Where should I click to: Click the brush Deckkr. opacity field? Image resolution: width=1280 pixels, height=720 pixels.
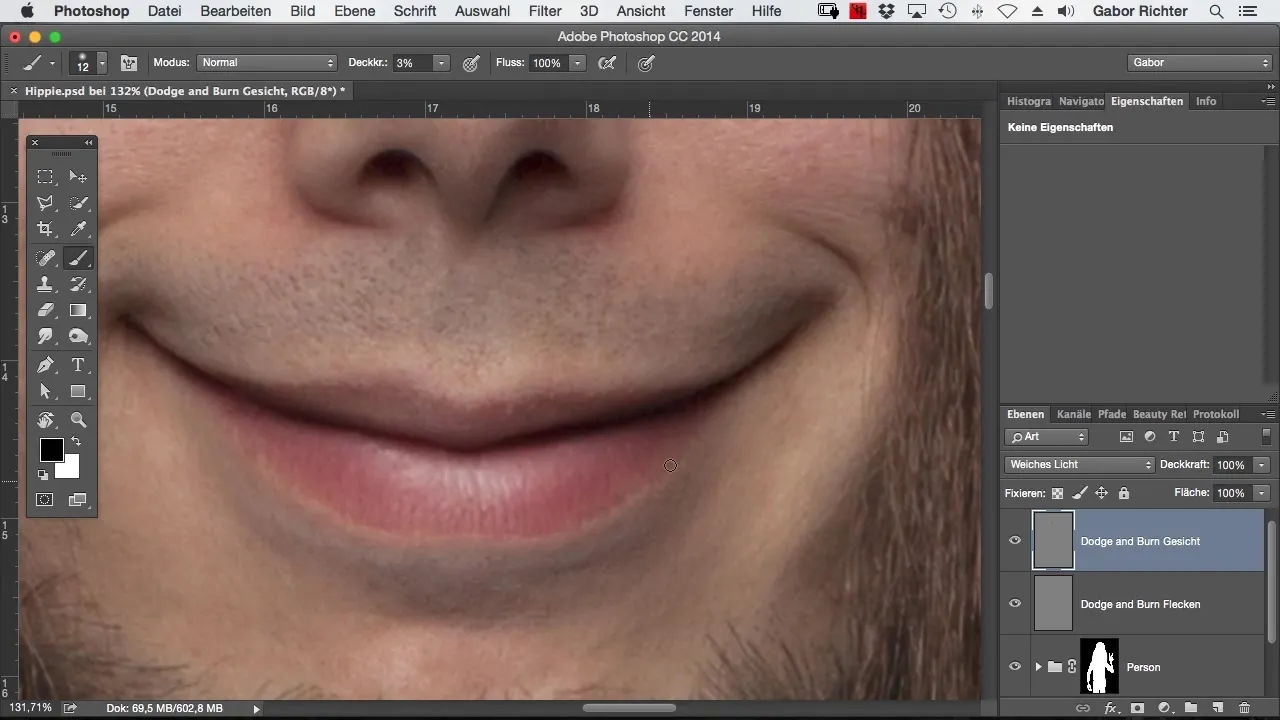click(x=412, y=63)
